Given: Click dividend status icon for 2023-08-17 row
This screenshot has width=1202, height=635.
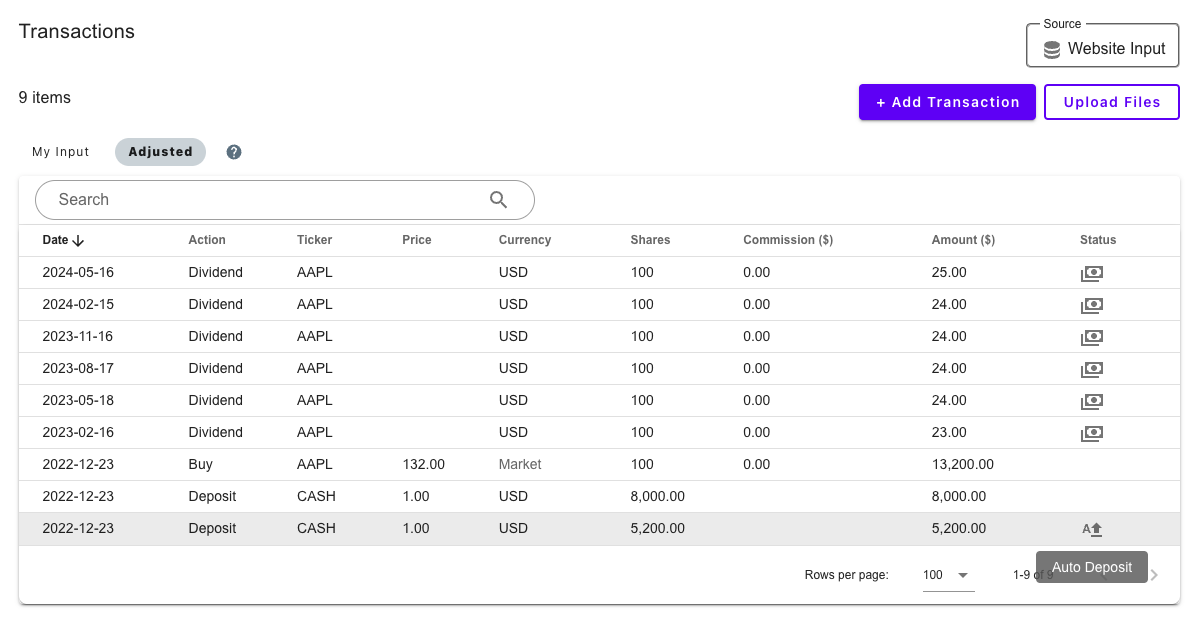Looking at the screenshot, I should [1091, 369].
